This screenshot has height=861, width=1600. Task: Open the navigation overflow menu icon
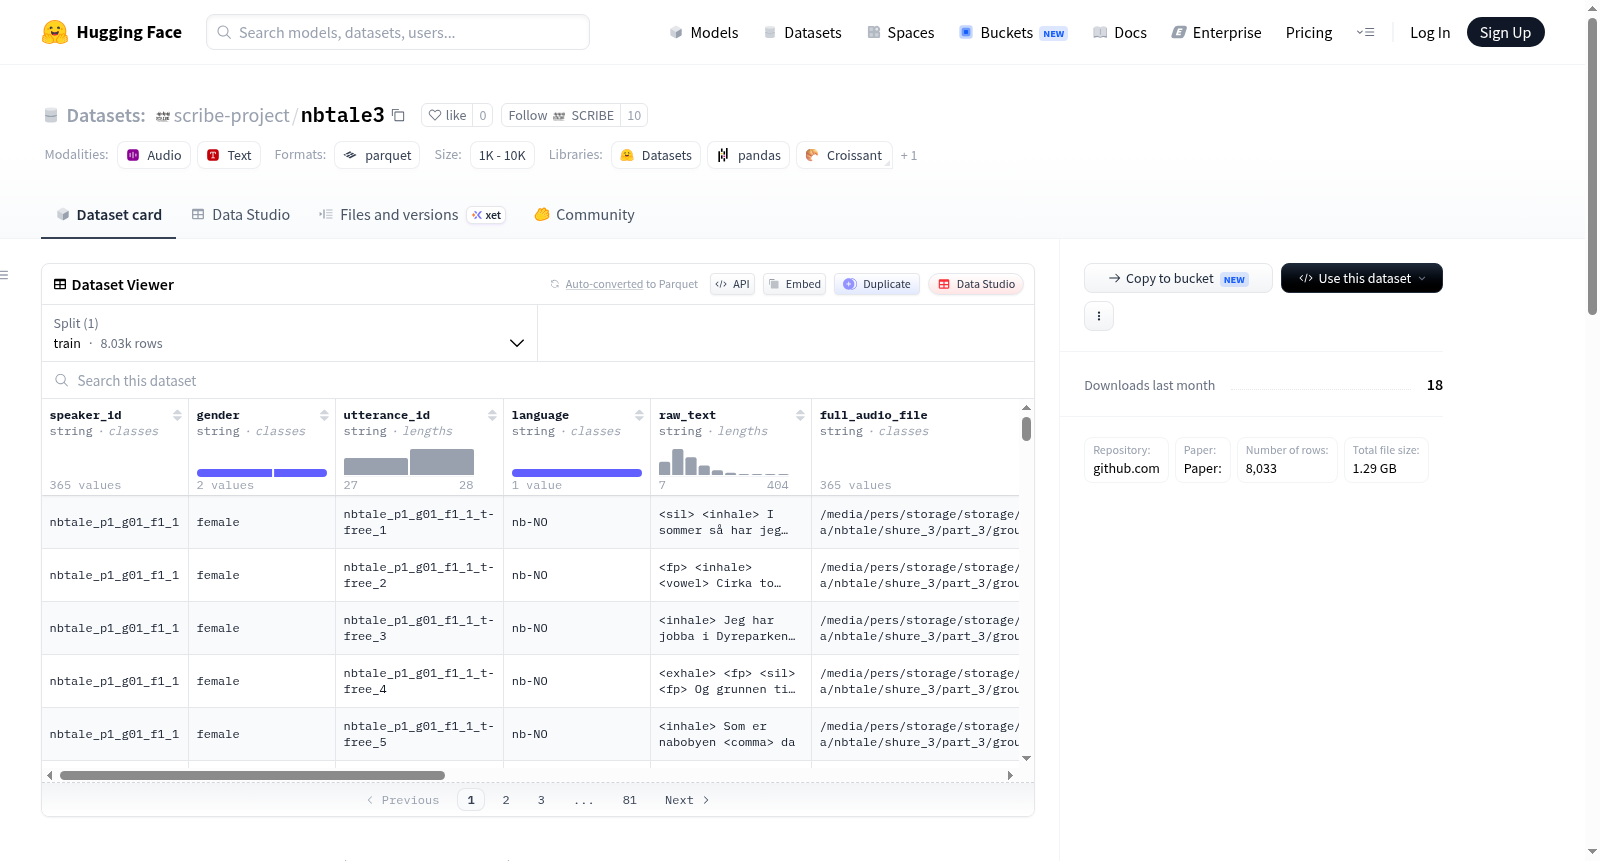(x=1365, y=33)
